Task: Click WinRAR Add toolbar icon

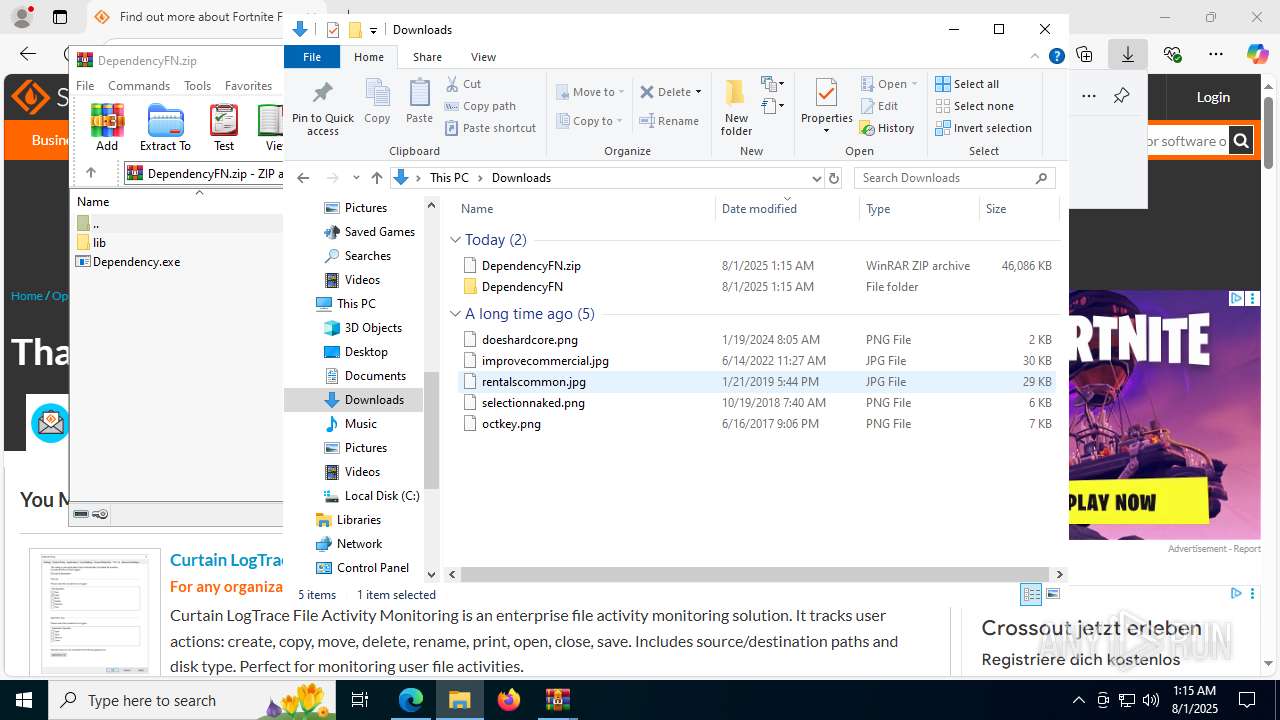Action: pyautogui.click(x=107, y=127)
